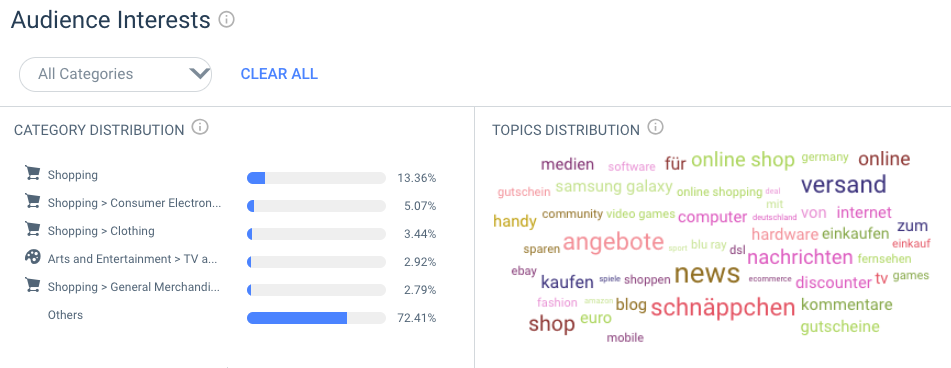This screenshot has height=368, width=951.
Task: Click cart icon for Shopping > Consumer Electronics
Action: pos(32,201)
